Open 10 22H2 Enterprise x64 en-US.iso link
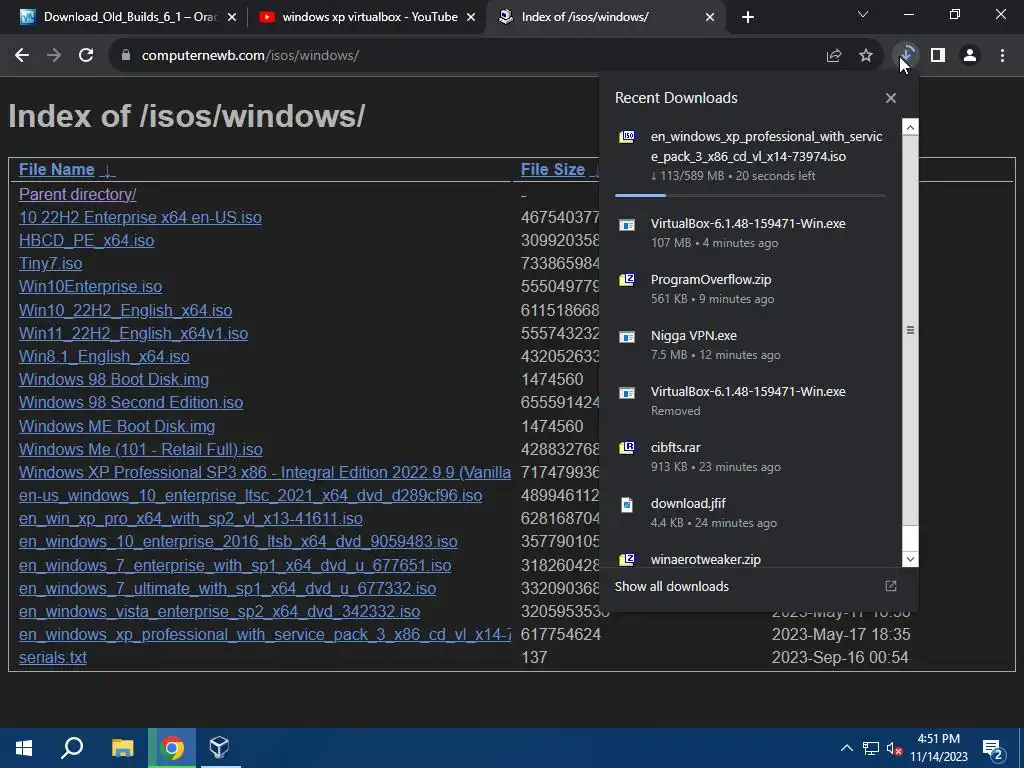The width and height of the screenshot is (1024, 768). click(x=140, y=217)
